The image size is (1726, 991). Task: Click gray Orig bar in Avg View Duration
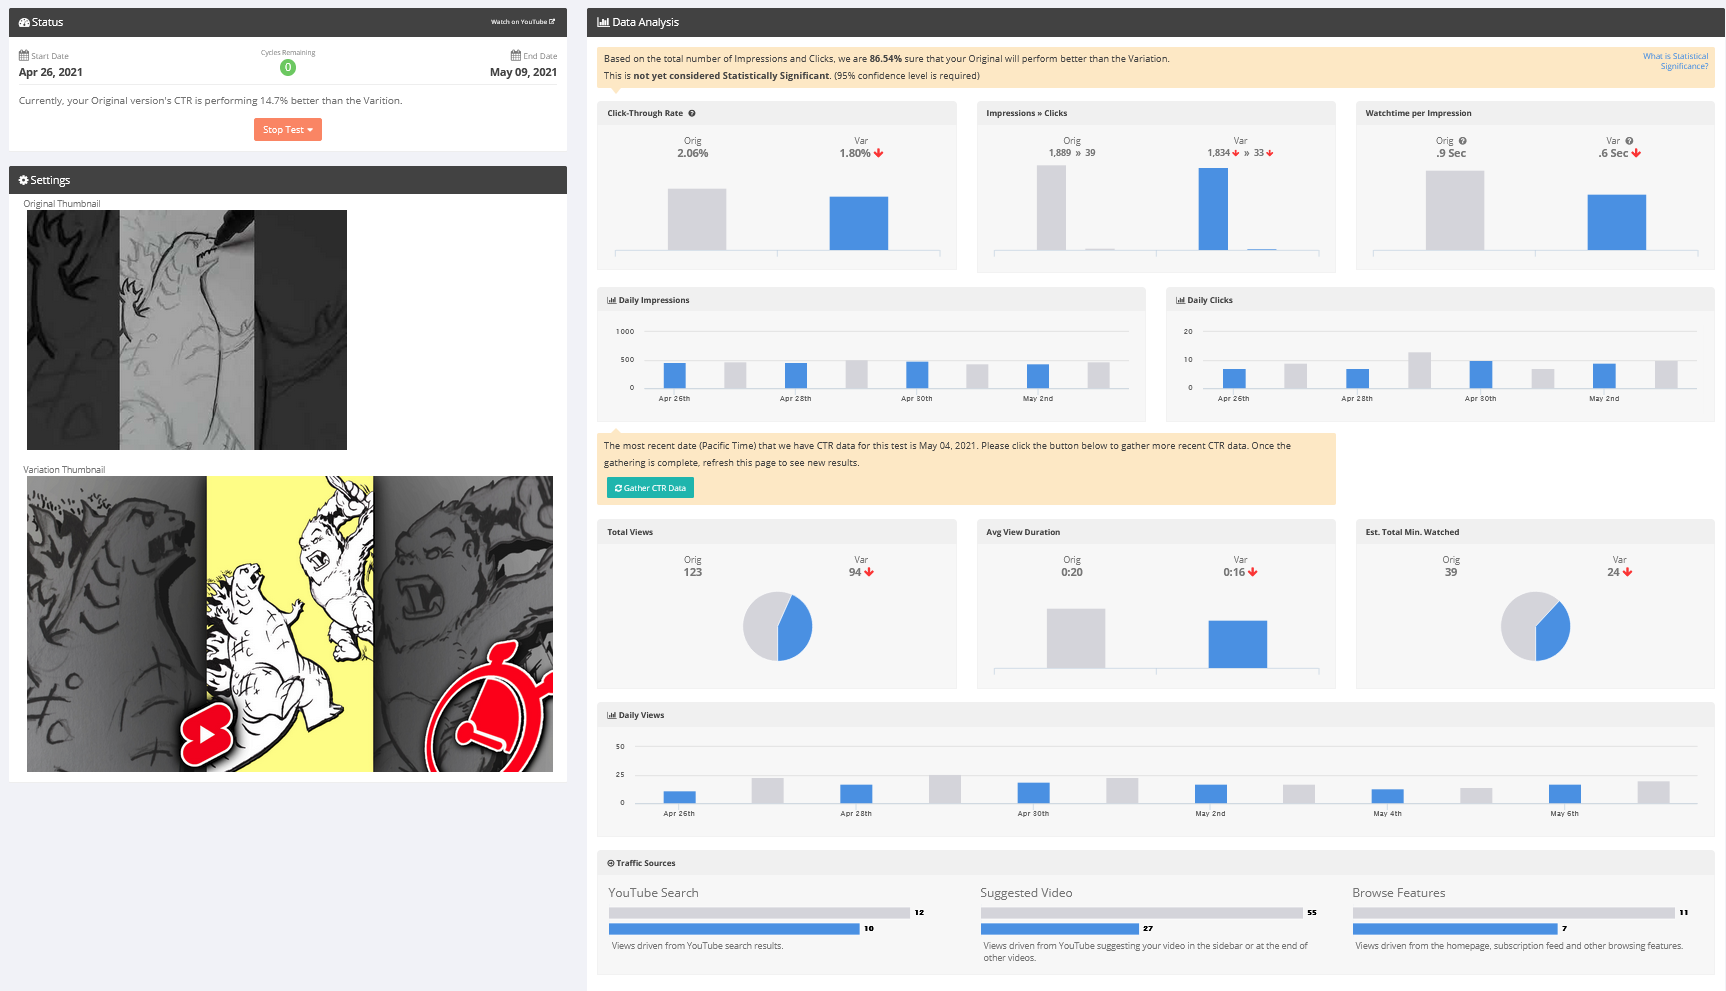click(1076, 638)
